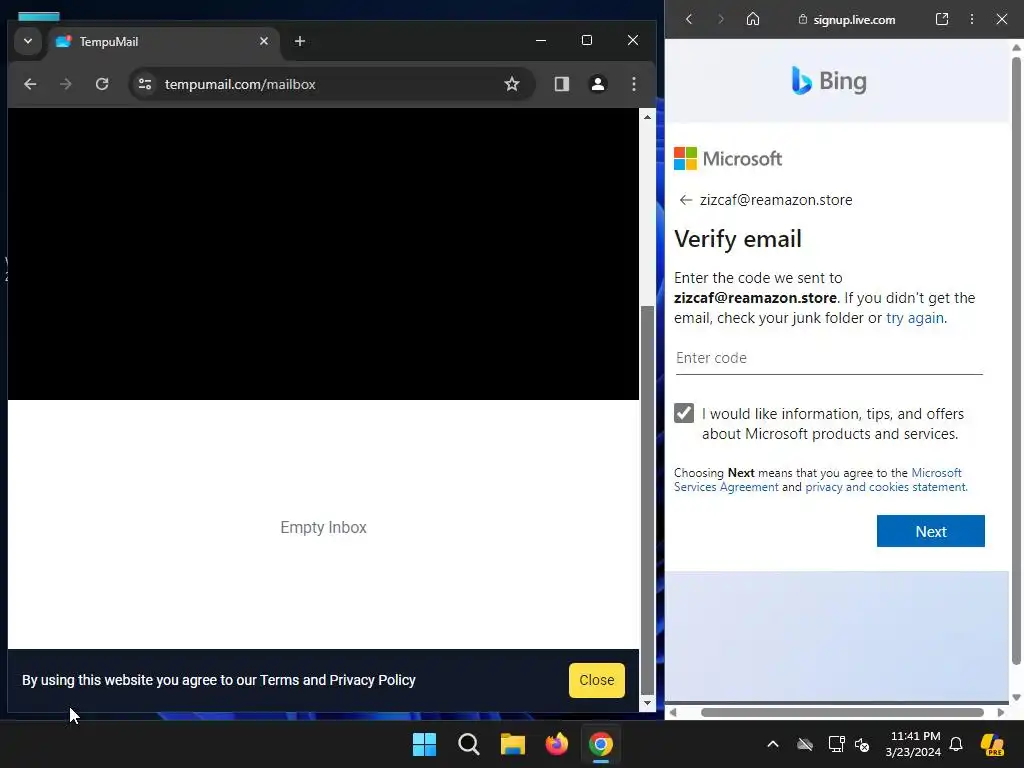Click Chrome icon in taskbar
This screenshot has width=1024, height=768.
coord(601,744)
